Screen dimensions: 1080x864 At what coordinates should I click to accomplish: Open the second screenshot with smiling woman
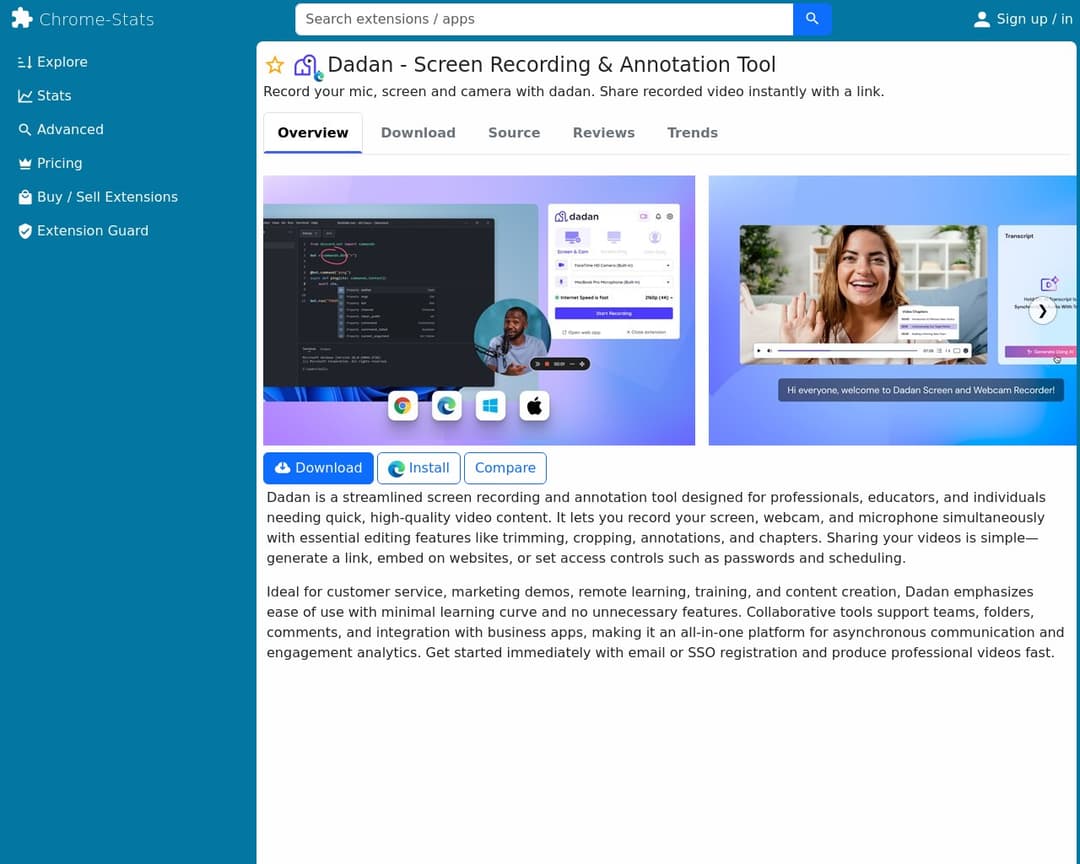(x=892, y=310)
